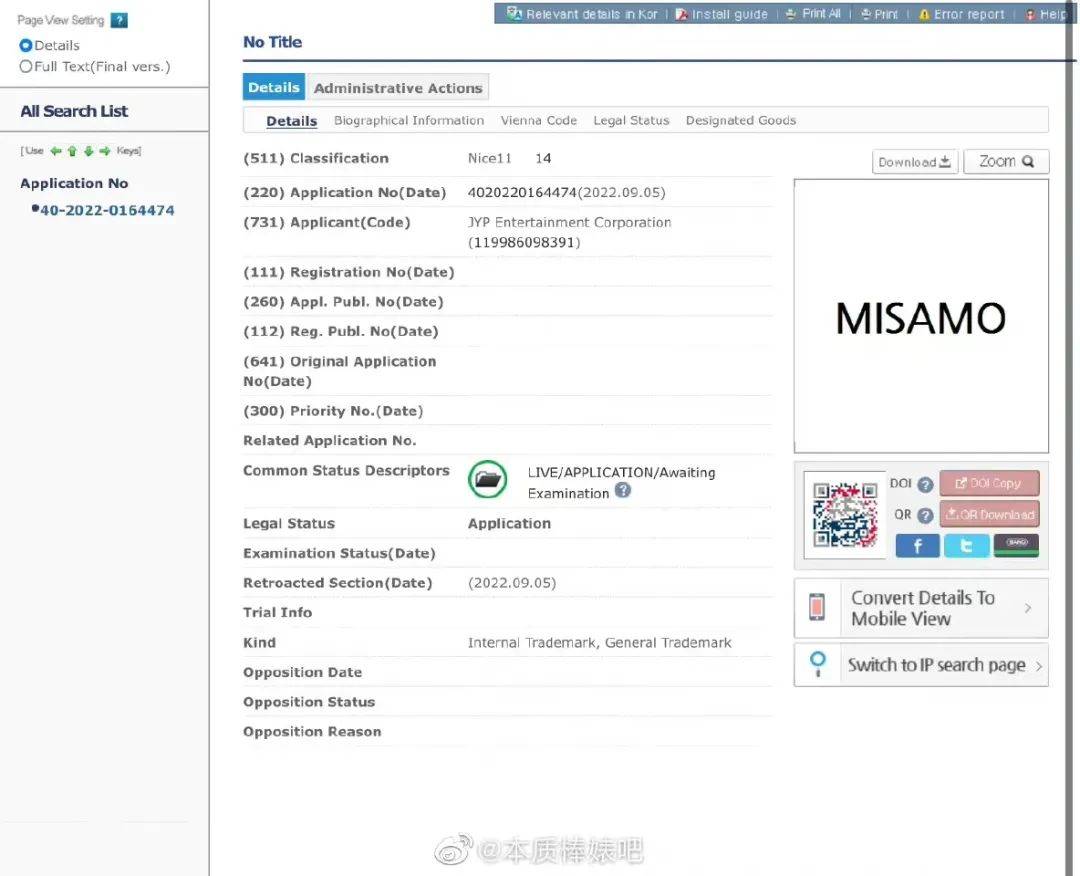This screenshot has height=876, width=1080.
Task: Jump to Biographical Information section
Action: coord(409,121)
